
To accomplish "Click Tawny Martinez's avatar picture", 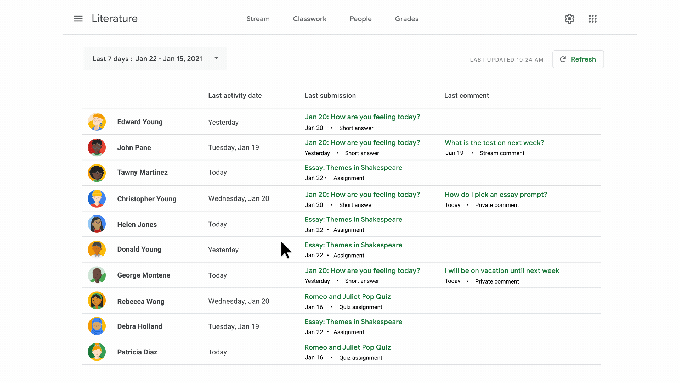I will [97, 173].
